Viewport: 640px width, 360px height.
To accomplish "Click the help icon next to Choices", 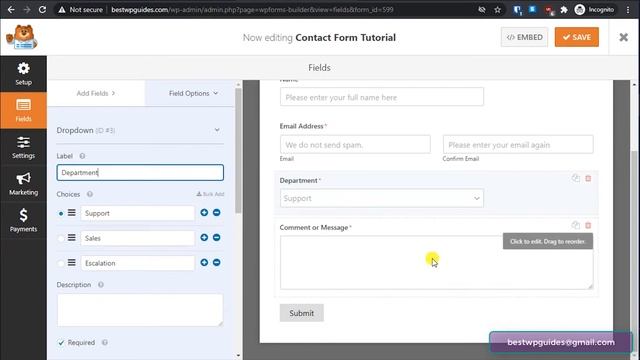I will coord(90,194).
